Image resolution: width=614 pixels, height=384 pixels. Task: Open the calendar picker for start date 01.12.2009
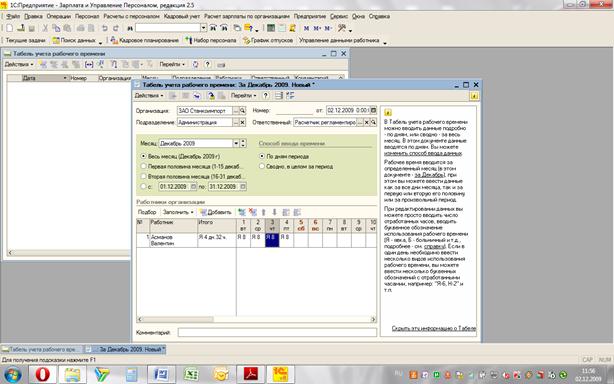193,187
